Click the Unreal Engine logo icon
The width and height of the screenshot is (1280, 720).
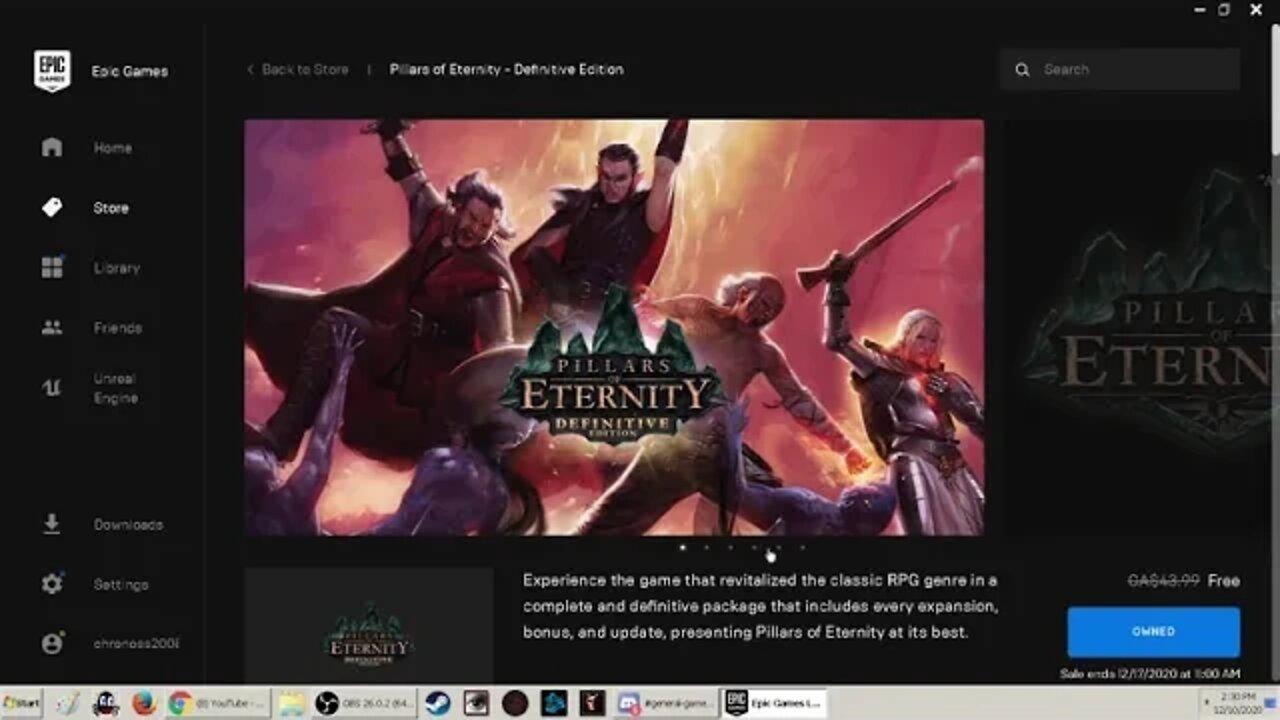point(52,388)
